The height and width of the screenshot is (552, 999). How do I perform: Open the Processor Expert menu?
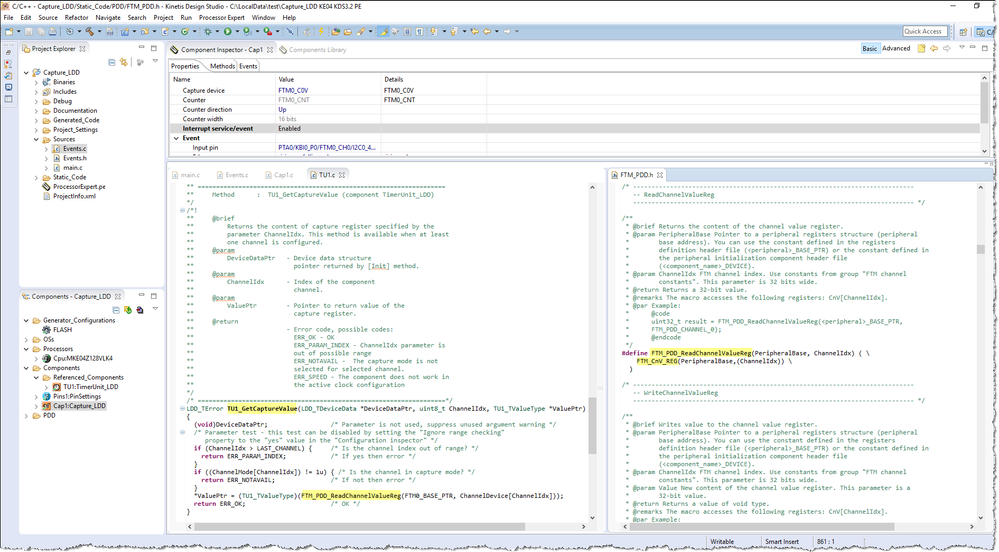220,17
